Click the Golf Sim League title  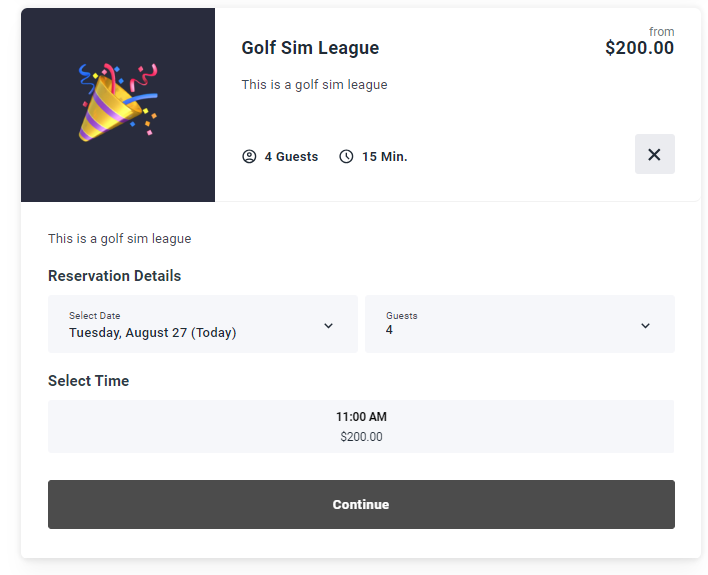click(x=310, y=48)
